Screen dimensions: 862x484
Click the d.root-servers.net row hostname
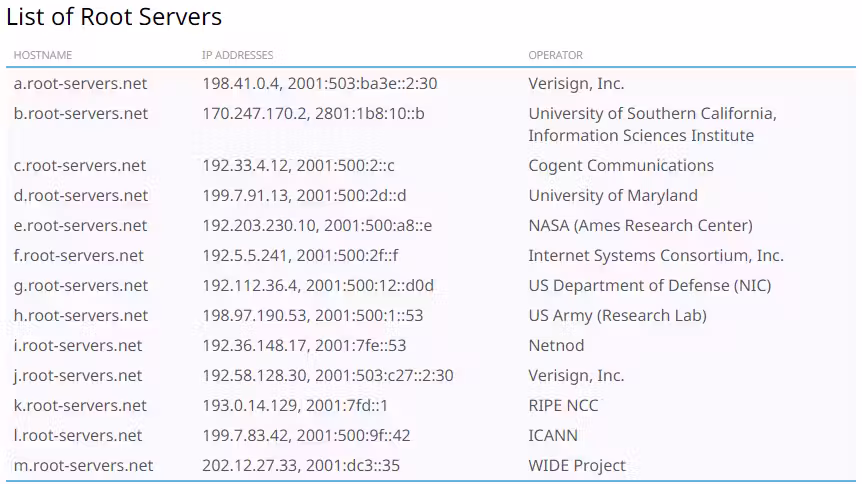coord(81,195)
